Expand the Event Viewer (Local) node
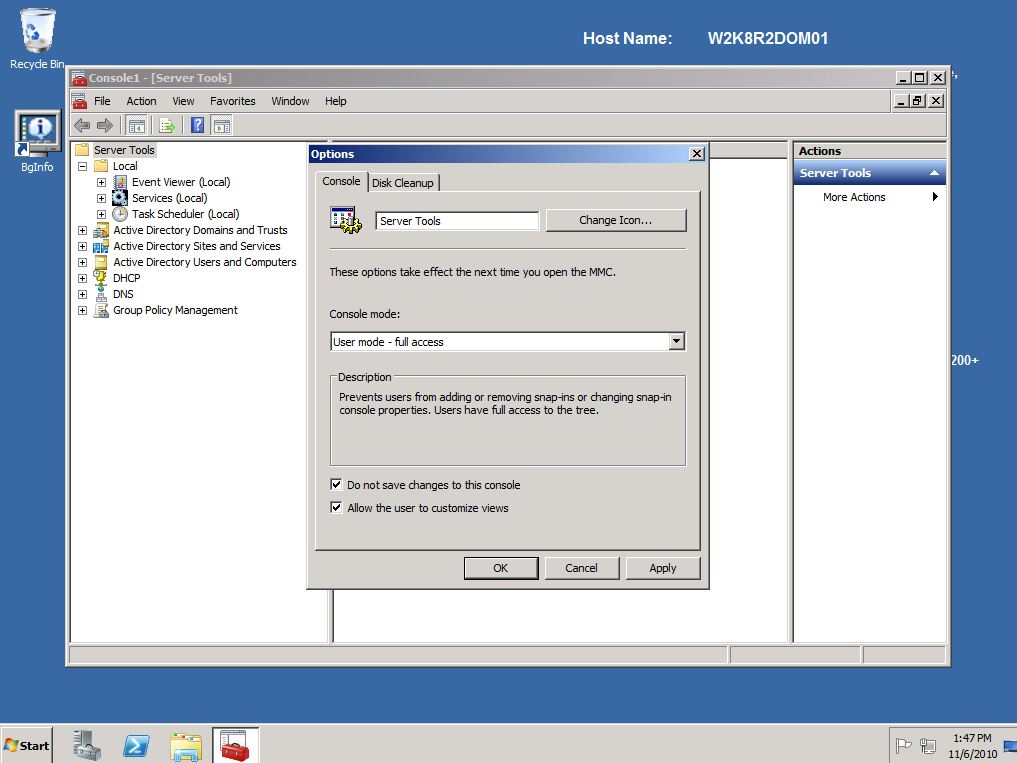Screen dimensions: 1017x763 pos(101,182)
